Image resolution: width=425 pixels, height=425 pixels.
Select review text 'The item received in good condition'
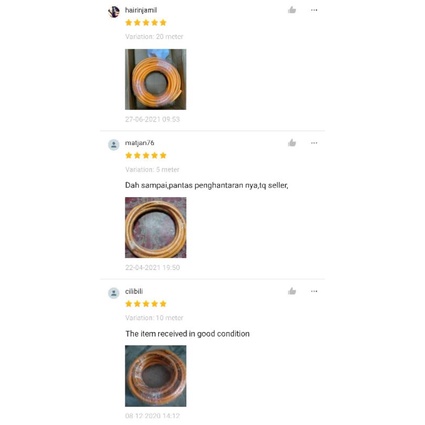coord(187,334)
